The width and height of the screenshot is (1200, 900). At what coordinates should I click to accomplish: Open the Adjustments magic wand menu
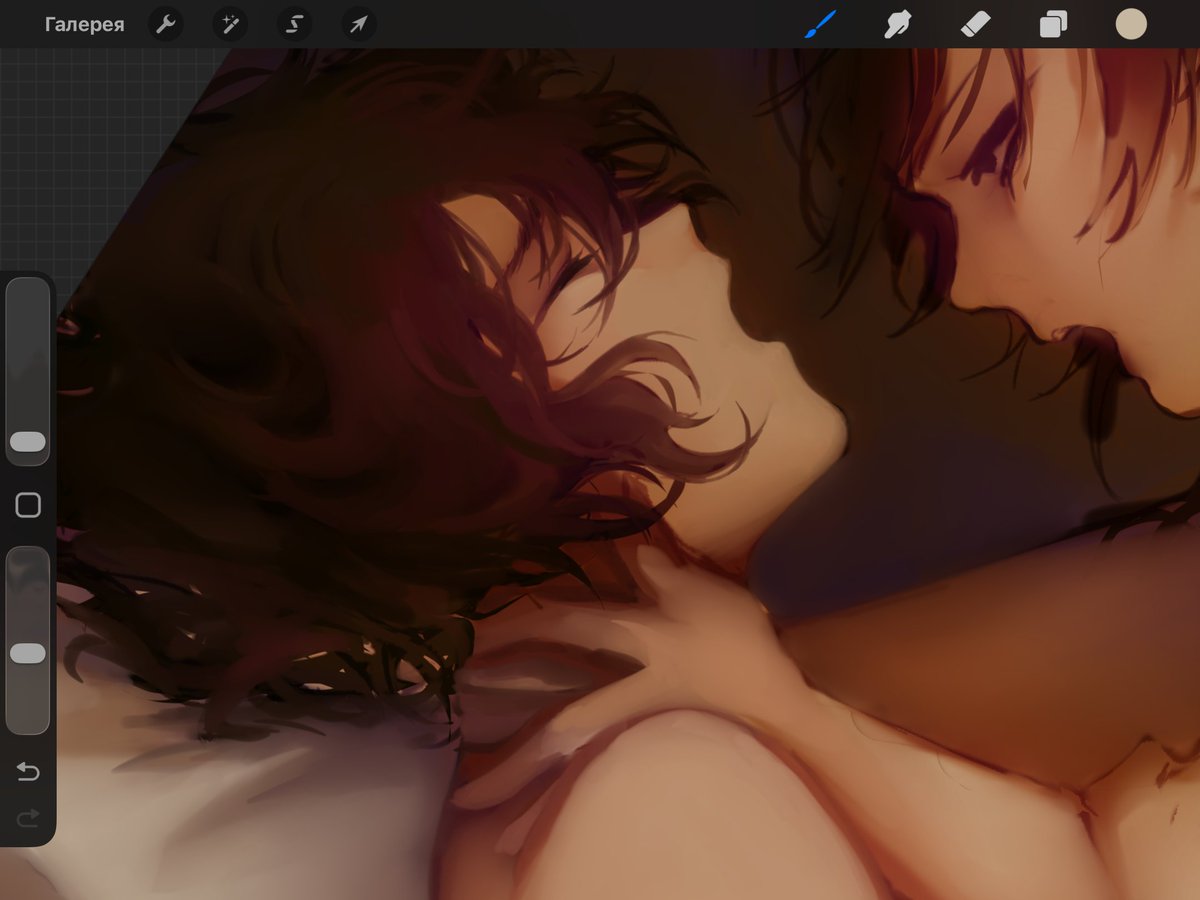coord(230,24)
